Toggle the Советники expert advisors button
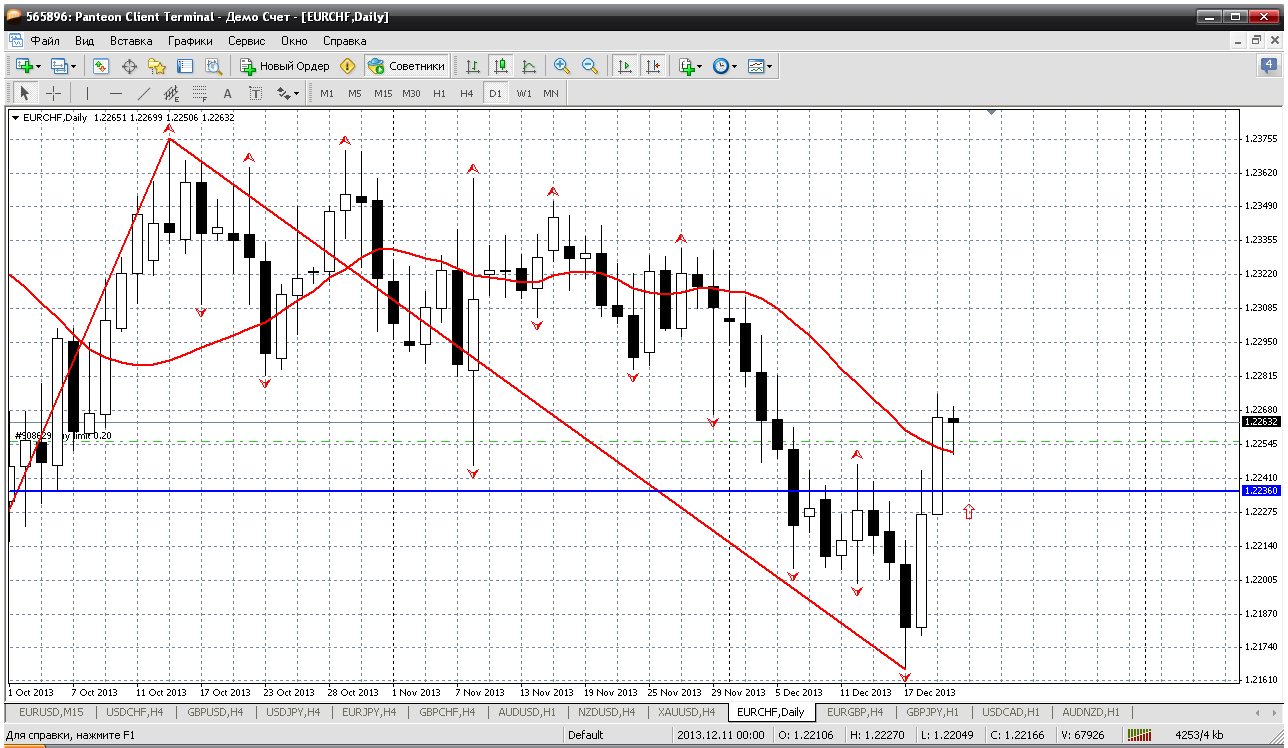This screenshot has width=1288, height=748. point(406,66)
